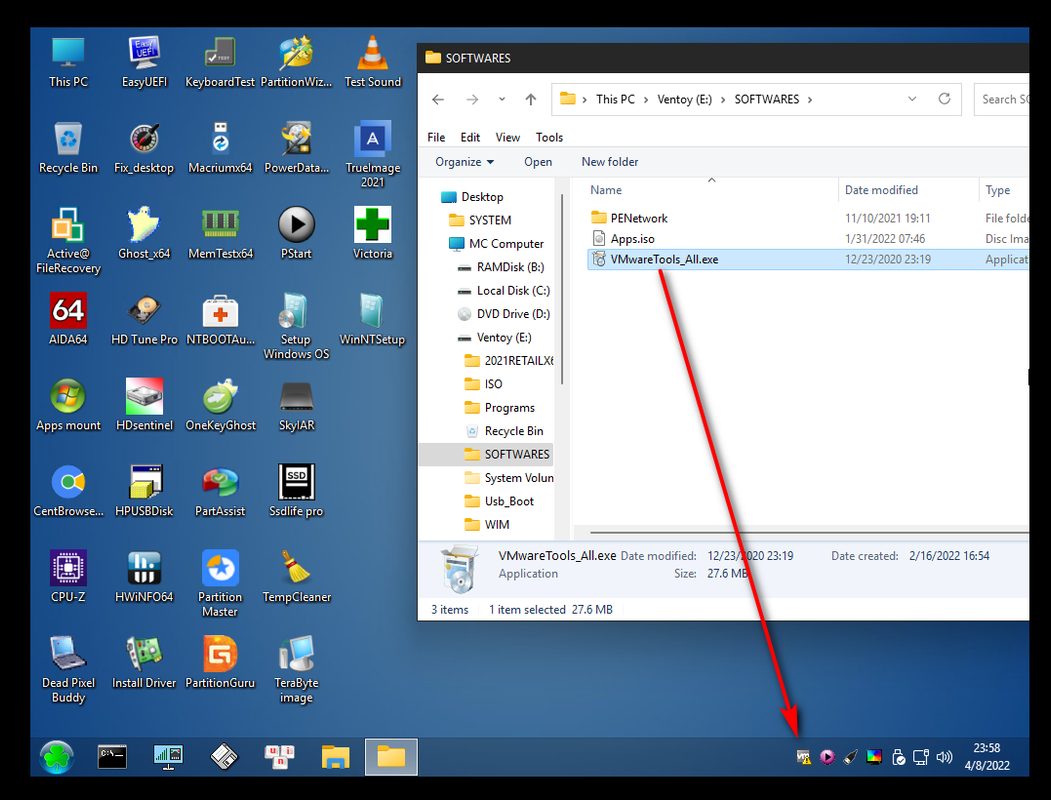Open the Edit menu
Viewport: 1051px width, 800px height.
coord(470,137)
